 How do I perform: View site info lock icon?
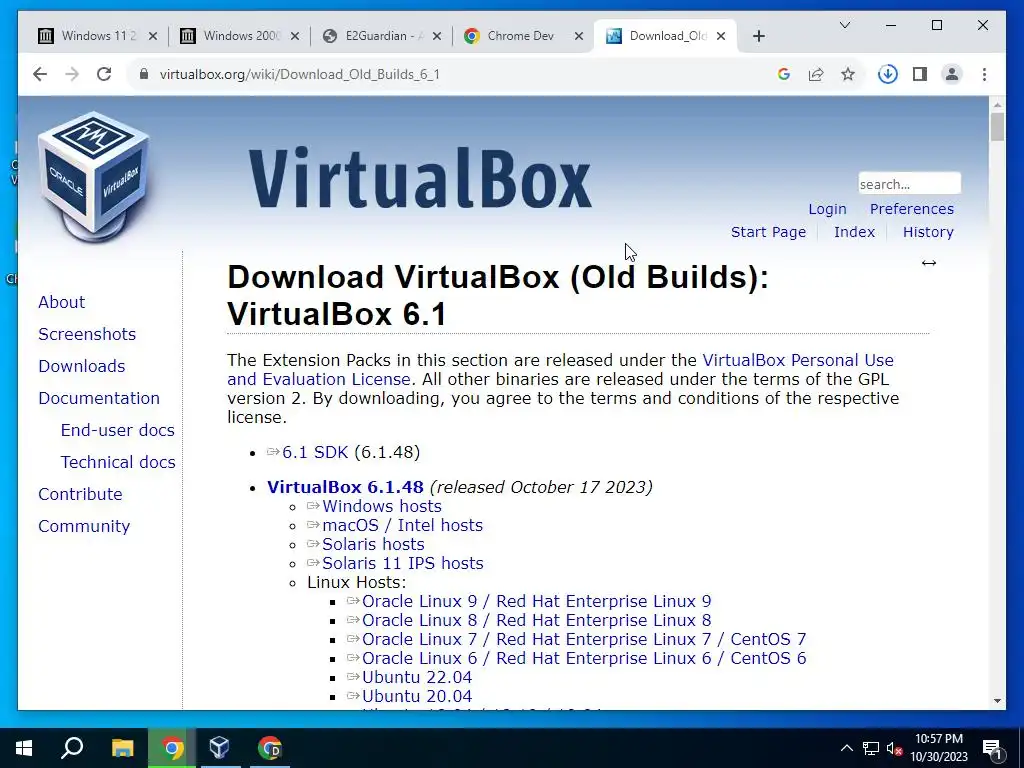tap(144, 74)
